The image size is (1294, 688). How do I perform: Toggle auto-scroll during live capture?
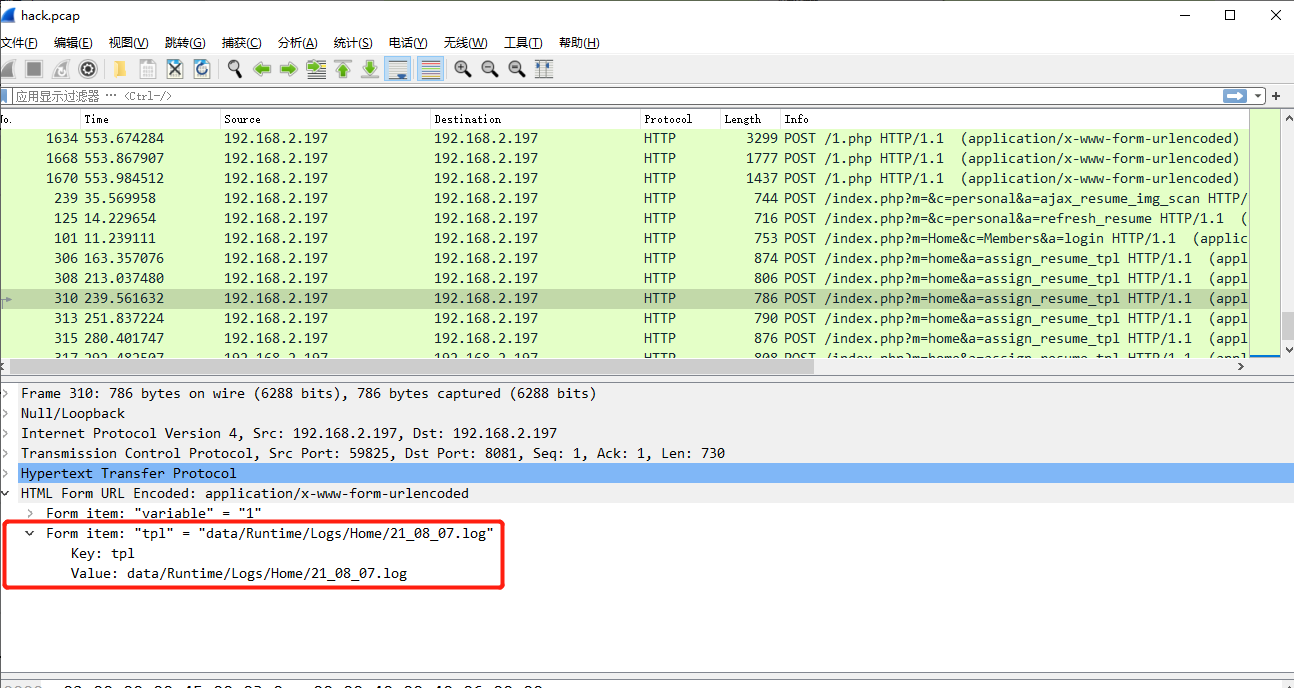click(x=398, y=69)
